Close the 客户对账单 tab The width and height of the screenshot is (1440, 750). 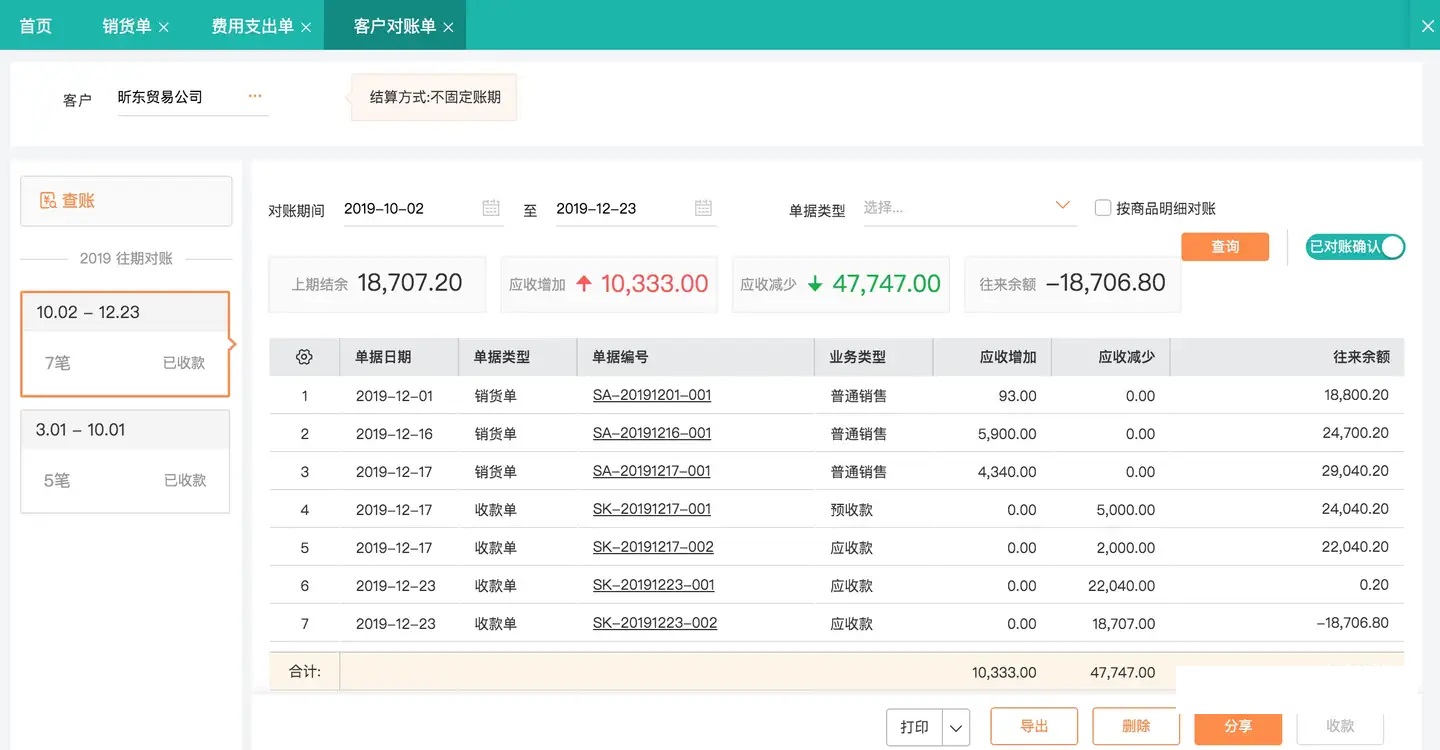[448, 27]
